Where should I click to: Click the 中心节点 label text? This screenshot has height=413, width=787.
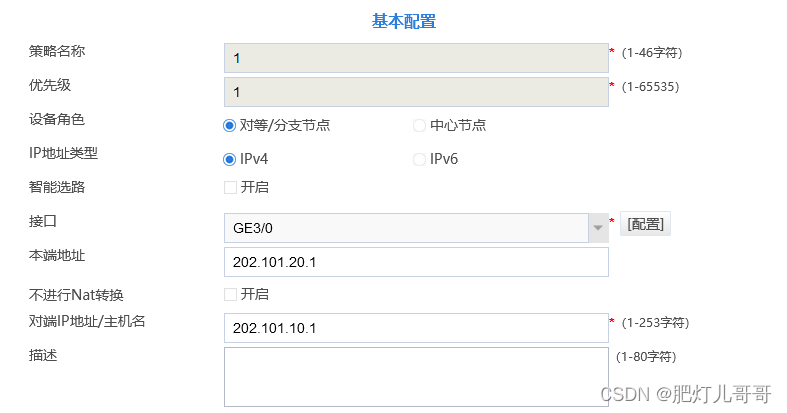[x=458, y=125]
